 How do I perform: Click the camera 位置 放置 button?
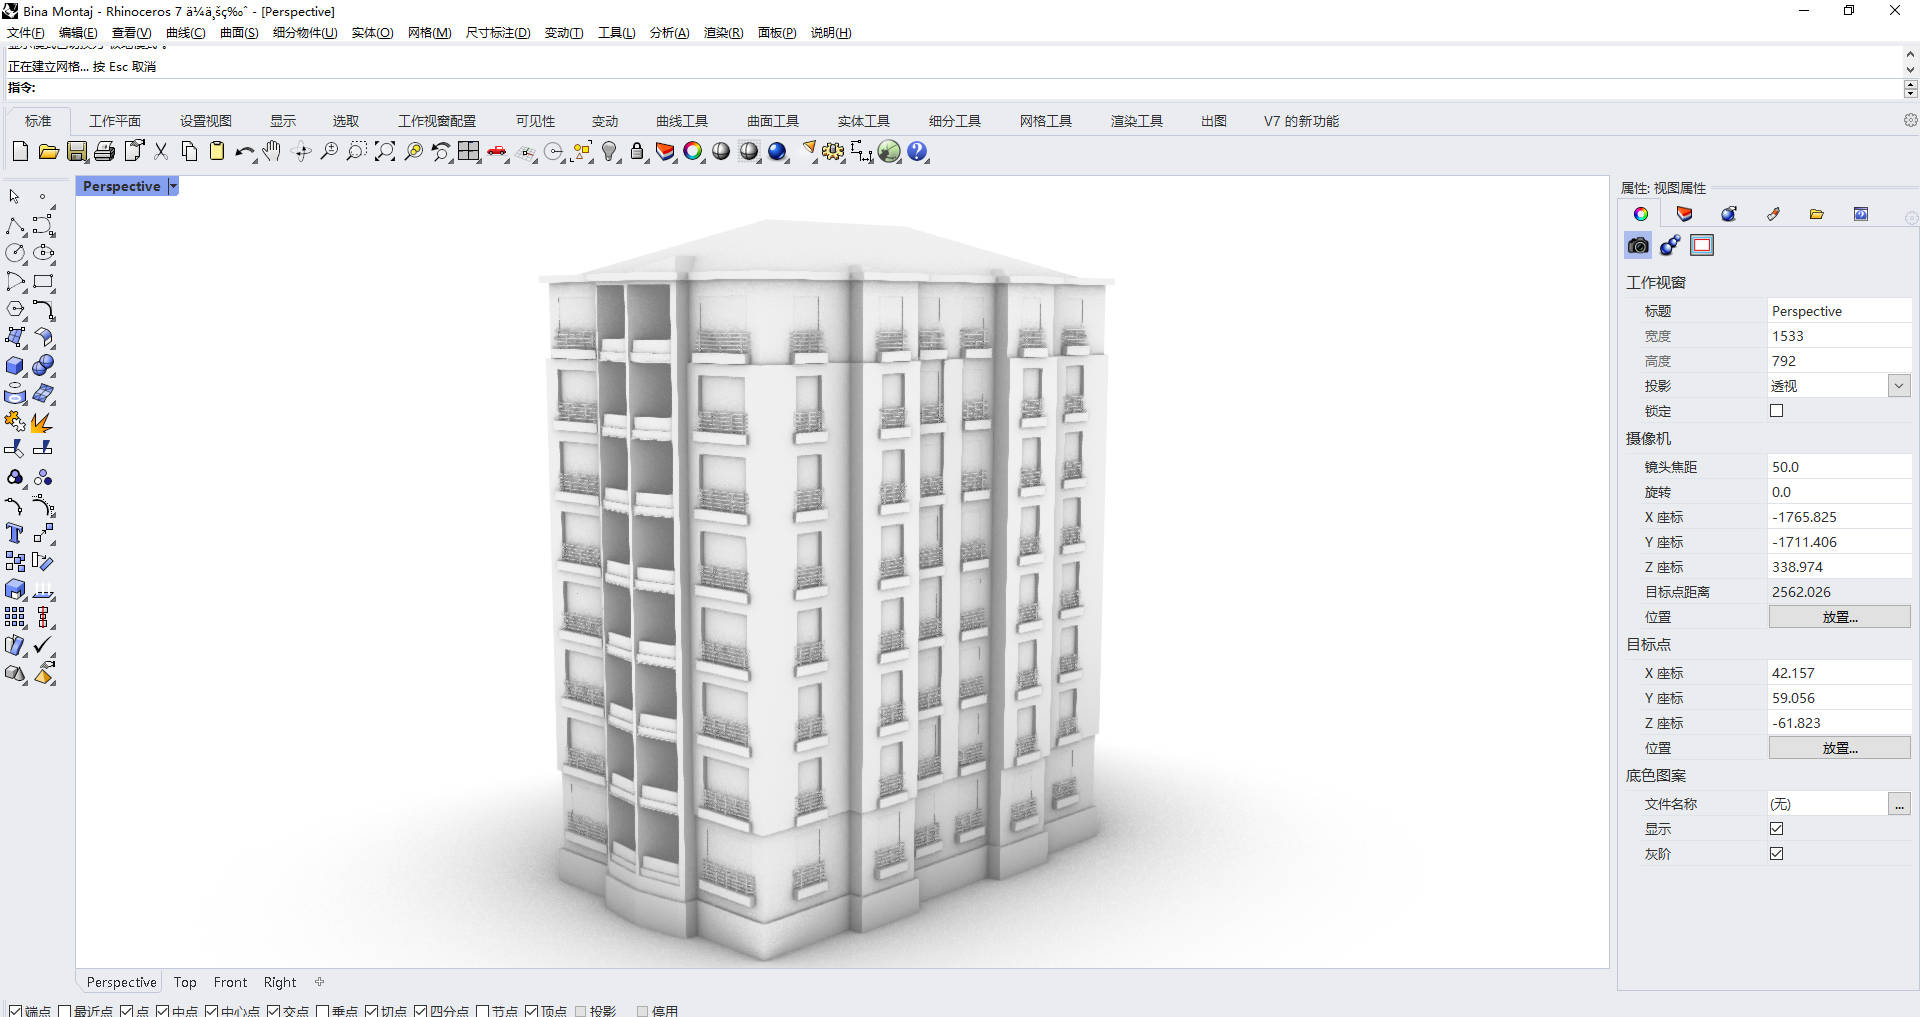[1839, 617]
